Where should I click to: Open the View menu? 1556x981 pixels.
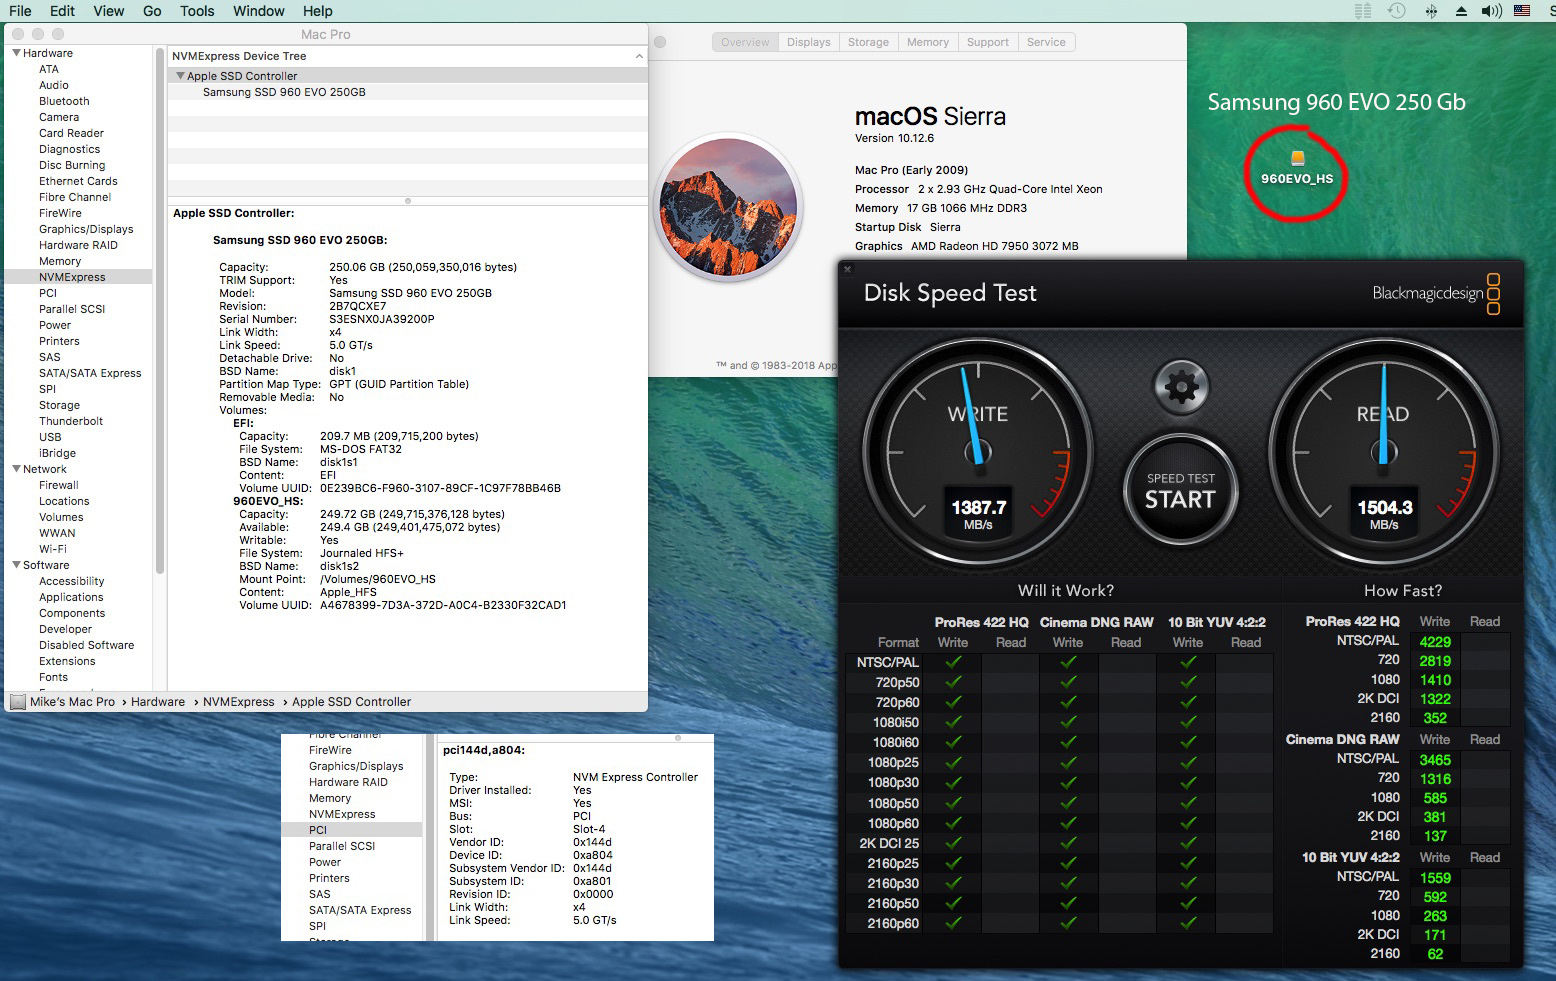108,11
